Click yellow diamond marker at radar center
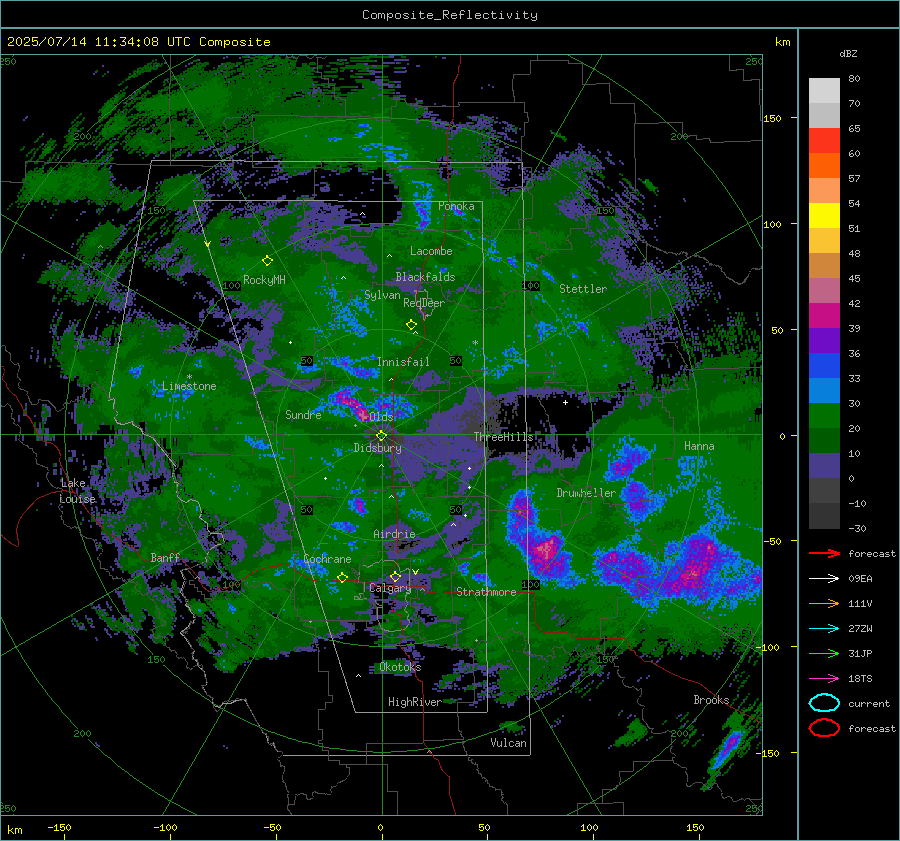The height and width of the screenshot is (841, 900). (381, 436)
